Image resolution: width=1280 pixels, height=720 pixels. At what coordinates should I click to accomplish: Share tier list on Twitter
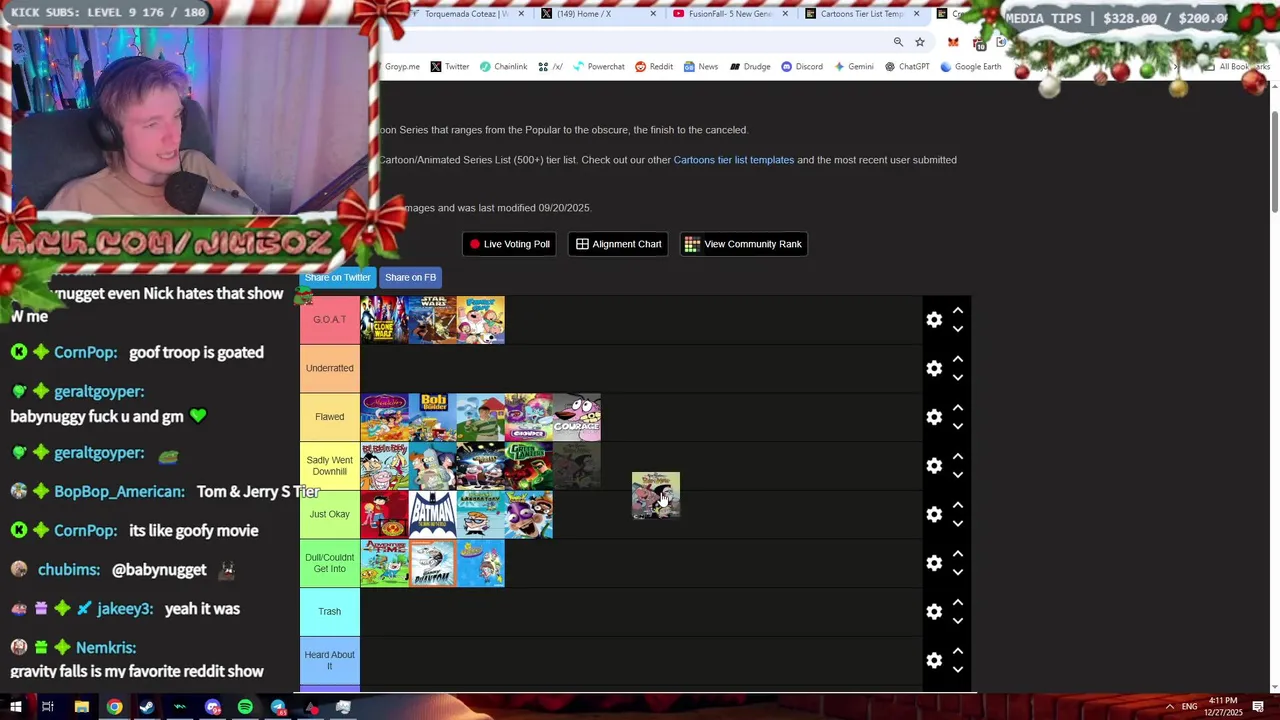pos(337,277)
